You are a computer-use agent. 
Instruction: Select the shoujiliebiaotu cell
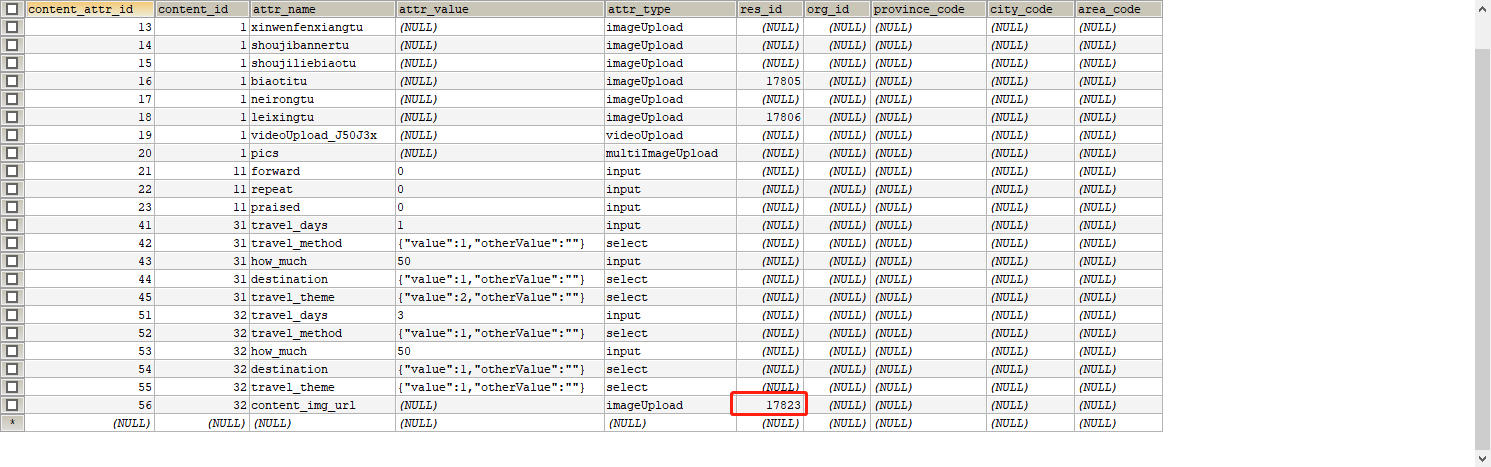[322, 63]
